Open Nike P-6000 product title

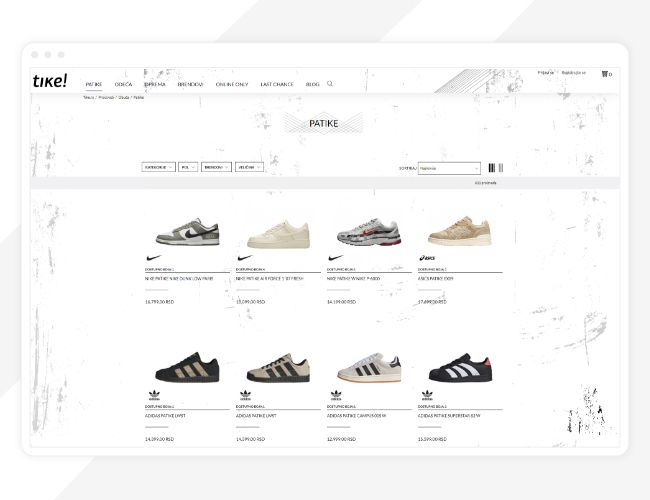(x=354, y=279)
